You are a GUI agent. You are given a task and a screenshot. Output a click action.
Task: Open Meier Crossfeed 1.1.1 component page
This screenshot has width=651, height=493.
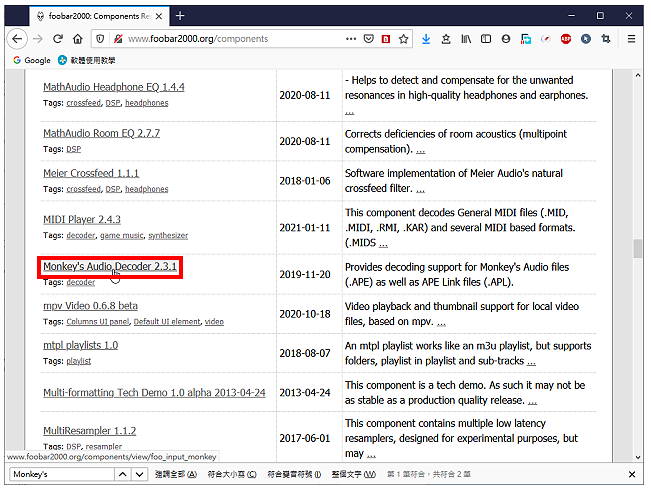(x=91, y=173)
